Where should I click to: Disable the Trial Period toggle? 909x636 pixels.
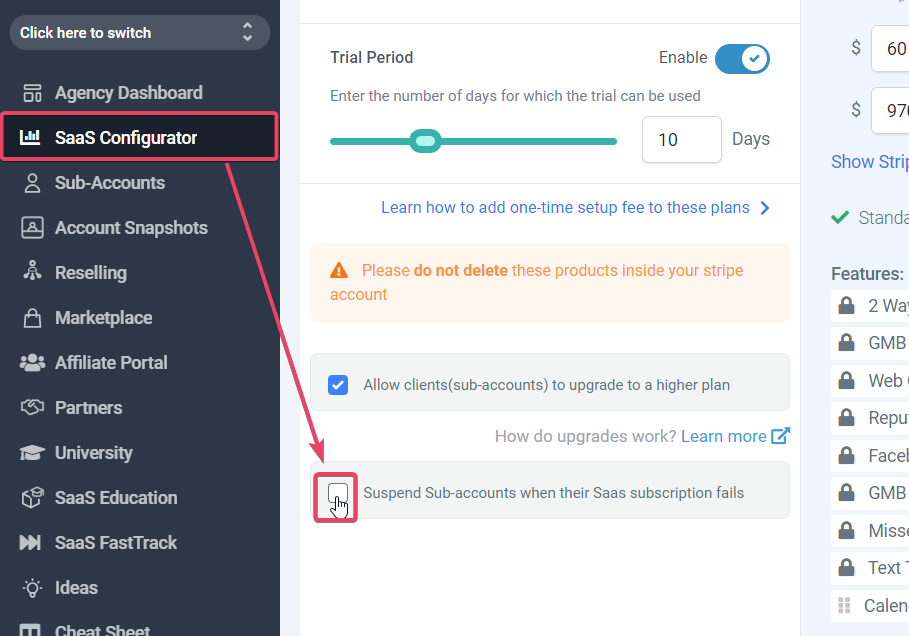(742, 59)
